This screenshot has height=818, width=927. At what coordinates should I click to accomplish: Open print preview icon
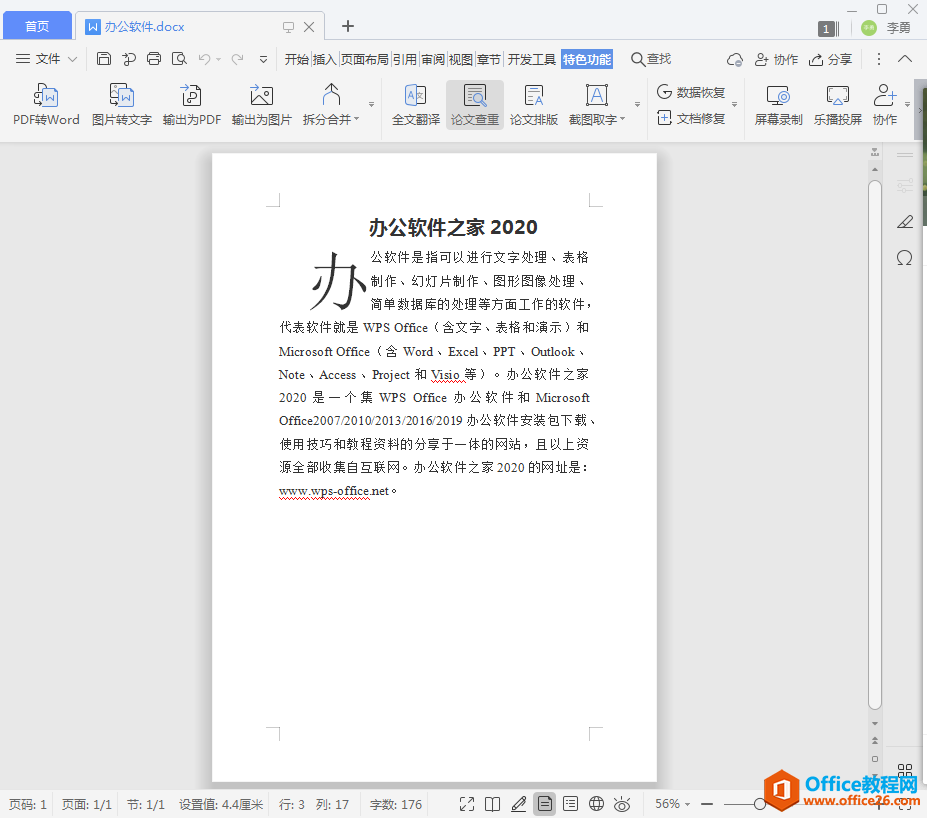179,59
